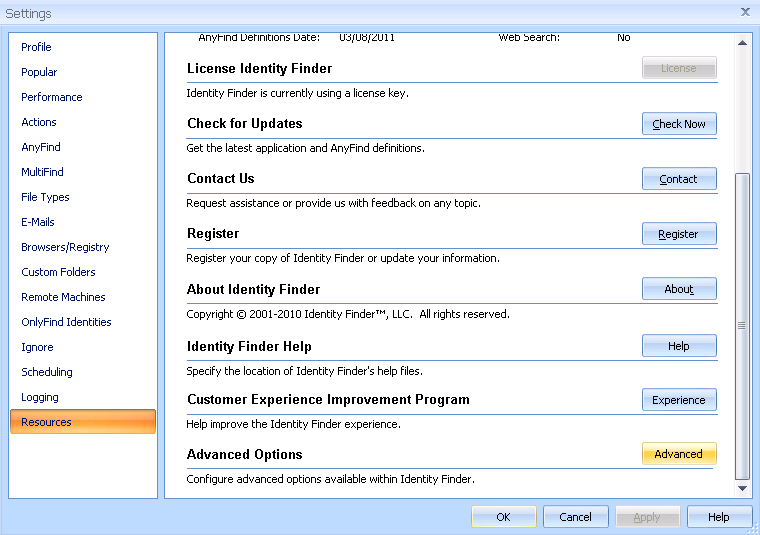This screenshot has width=760, height=535.
Task: Go to Performance settings
Action: [52, 97]
